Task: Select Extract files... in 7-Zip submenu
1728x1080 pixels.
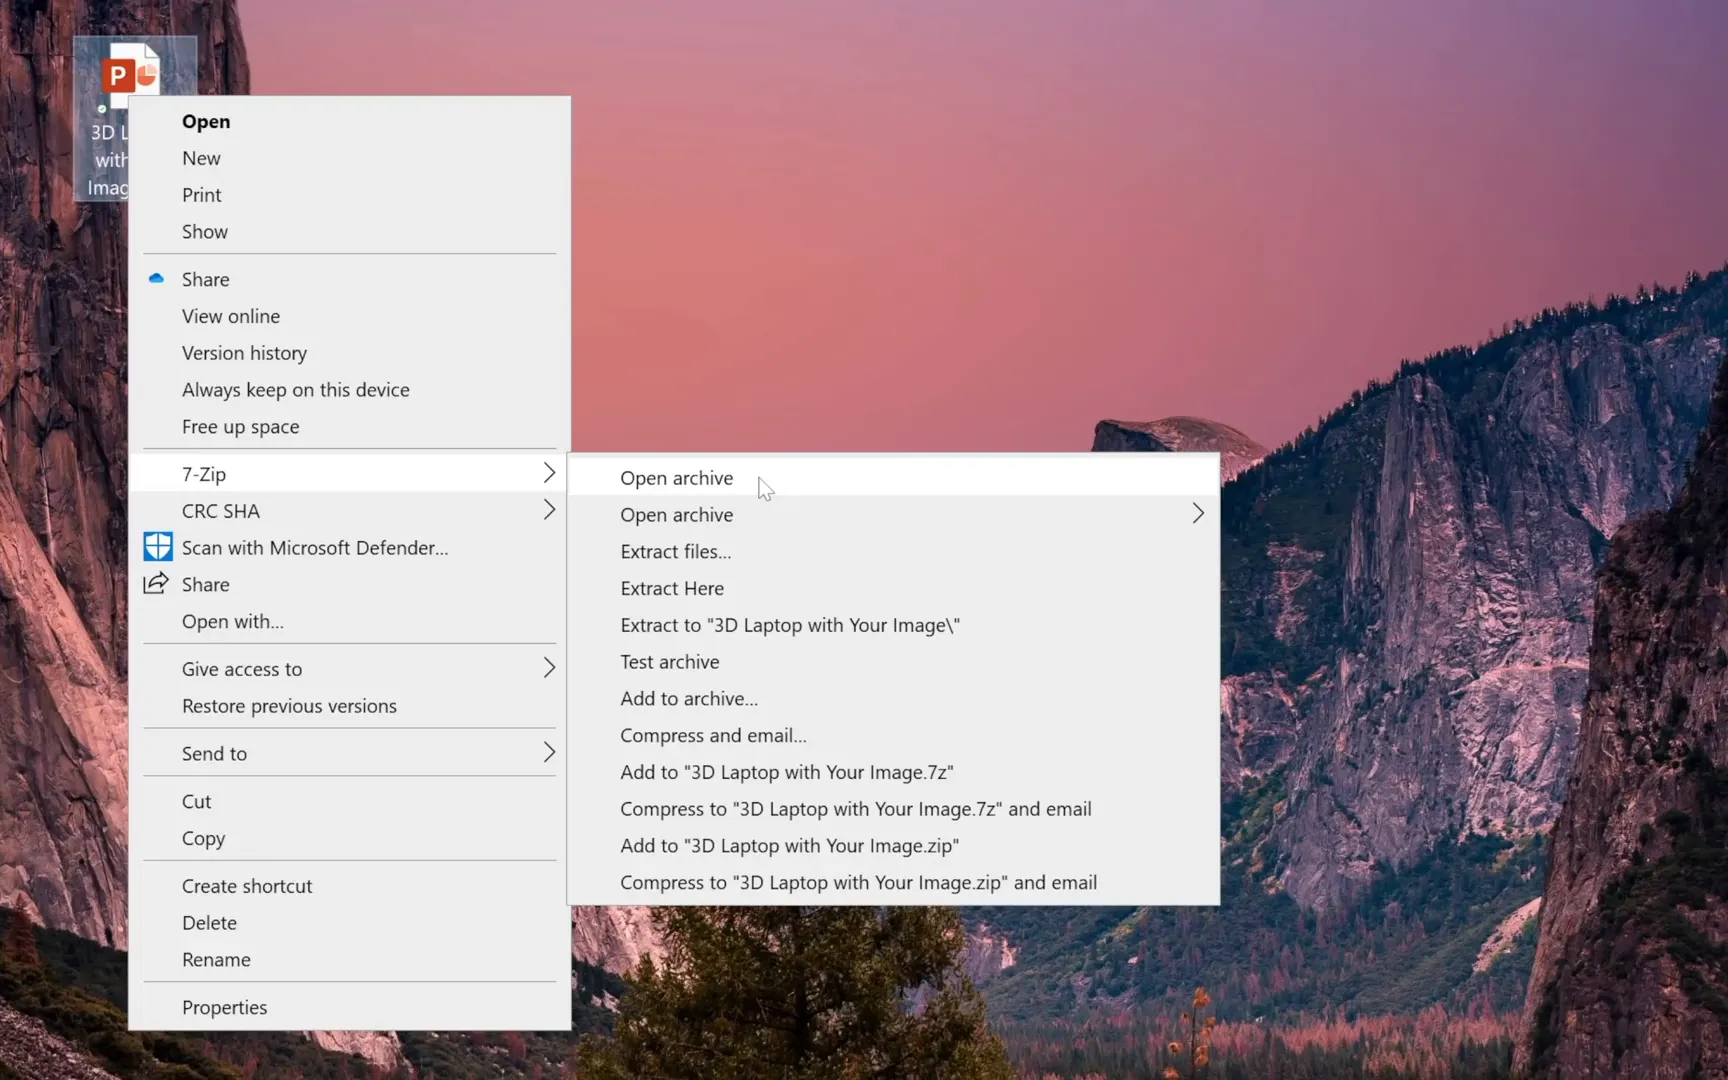Action: point(893,552)
